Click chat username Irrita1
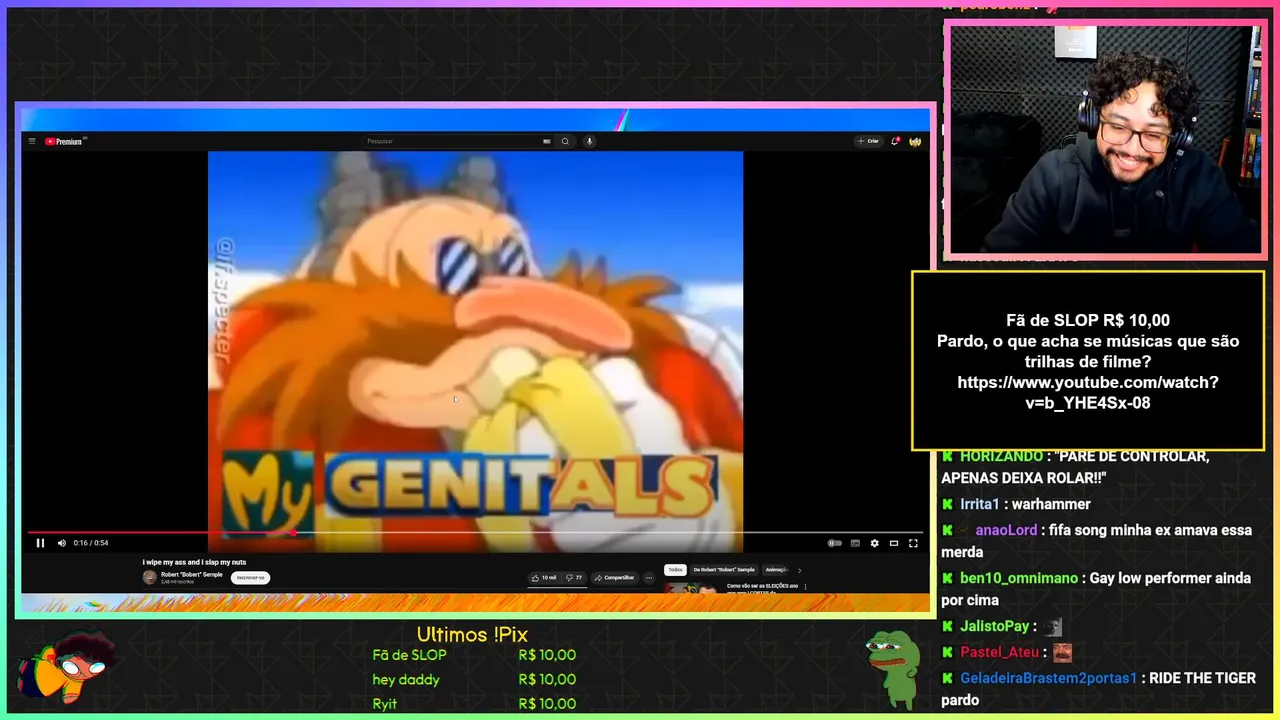 click(x=980, y=504)
